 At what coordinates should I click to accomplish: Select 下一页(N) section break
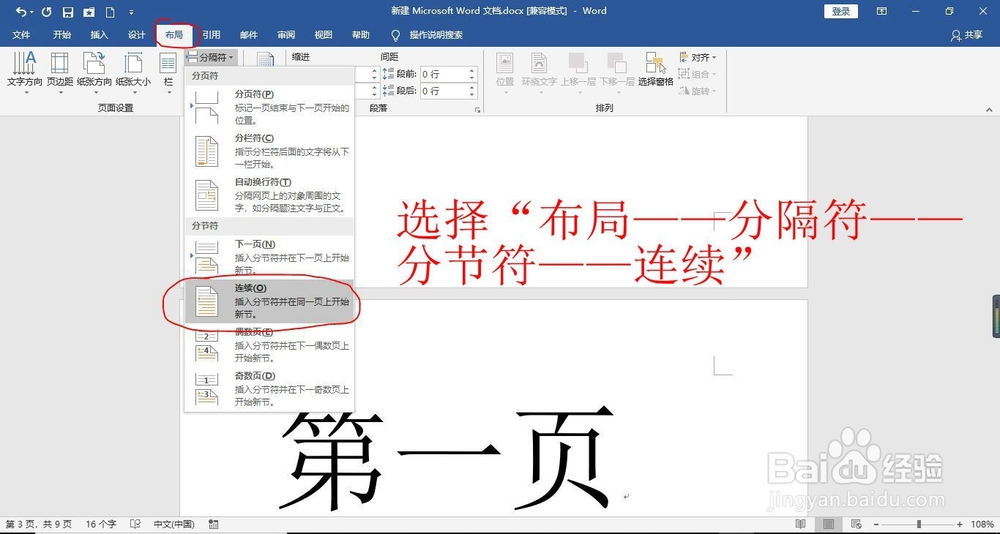269,257
